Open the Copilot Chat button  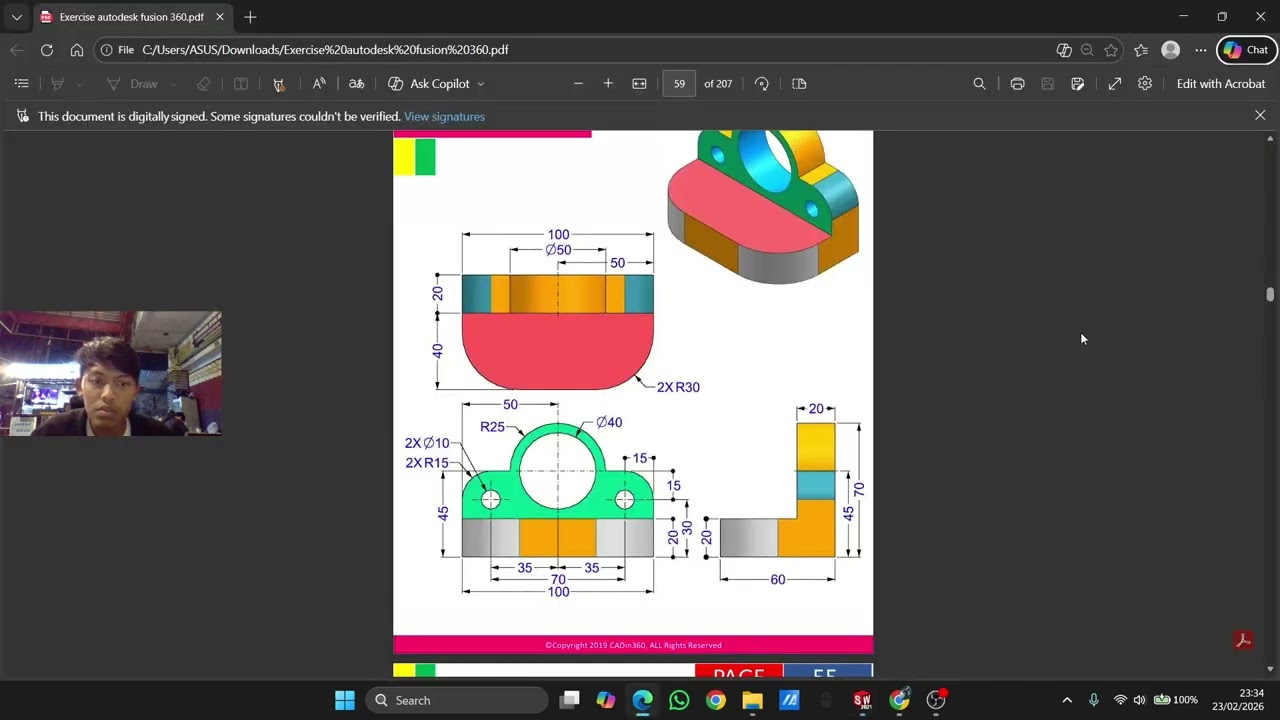1247,50
